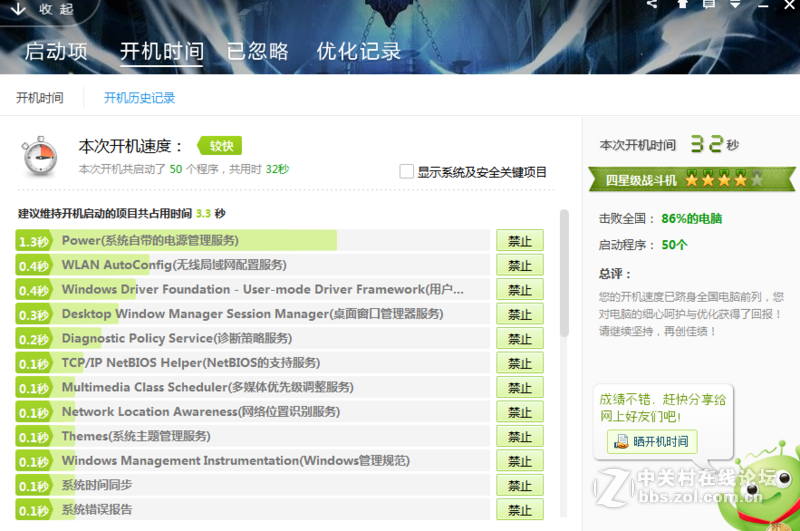The image size is (800, 531).
Task: Select Desktop Window Manager Session Manager row
Action: (x=253, y=314)
